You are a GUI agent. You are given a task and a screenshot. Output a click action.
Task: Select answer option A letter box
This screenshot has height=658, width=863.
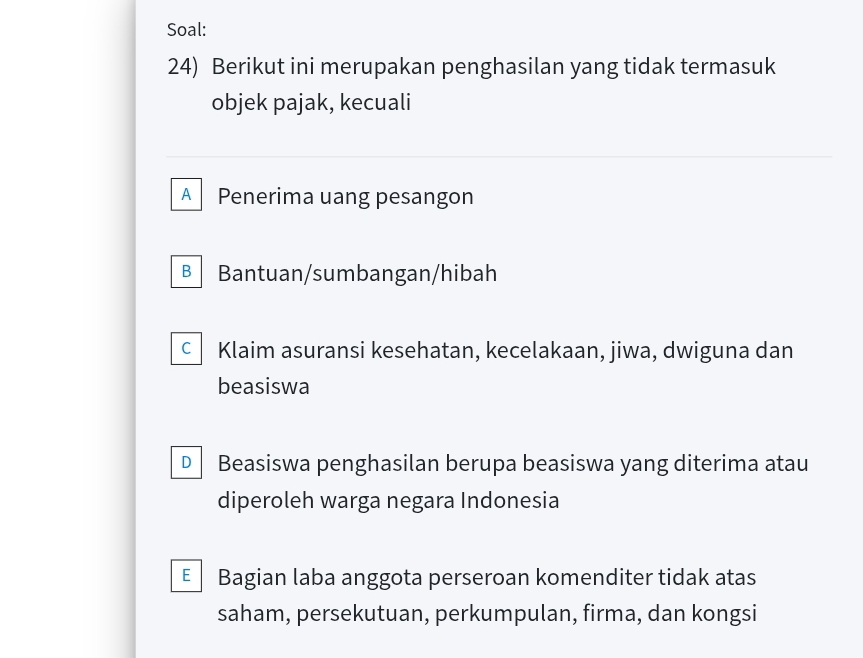pos(185,195)
